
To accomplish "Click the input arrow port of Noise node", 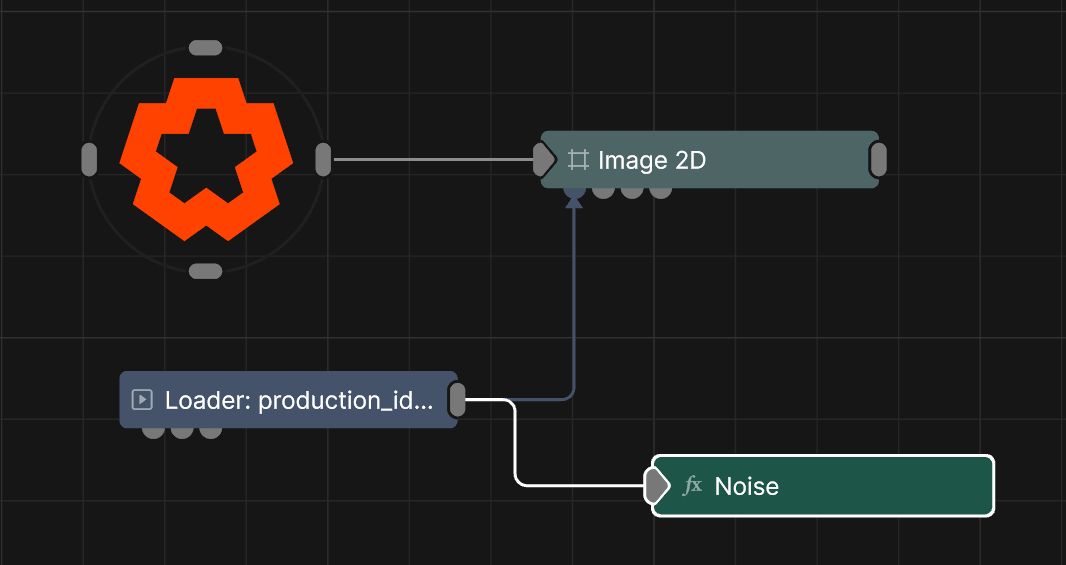I will [655, 486].
